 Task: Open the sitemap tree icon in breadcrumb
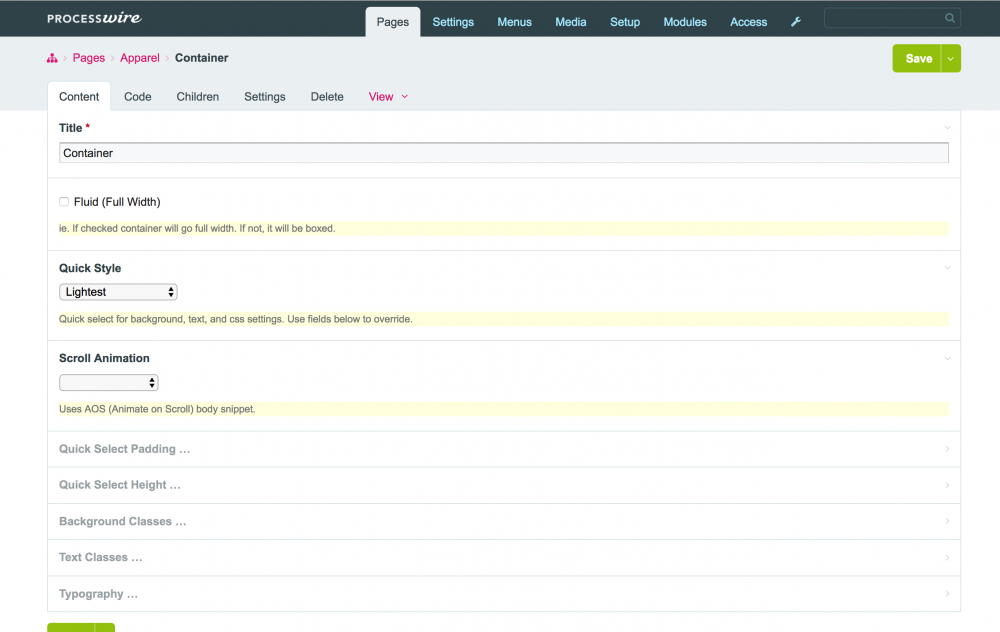point(52,58)
